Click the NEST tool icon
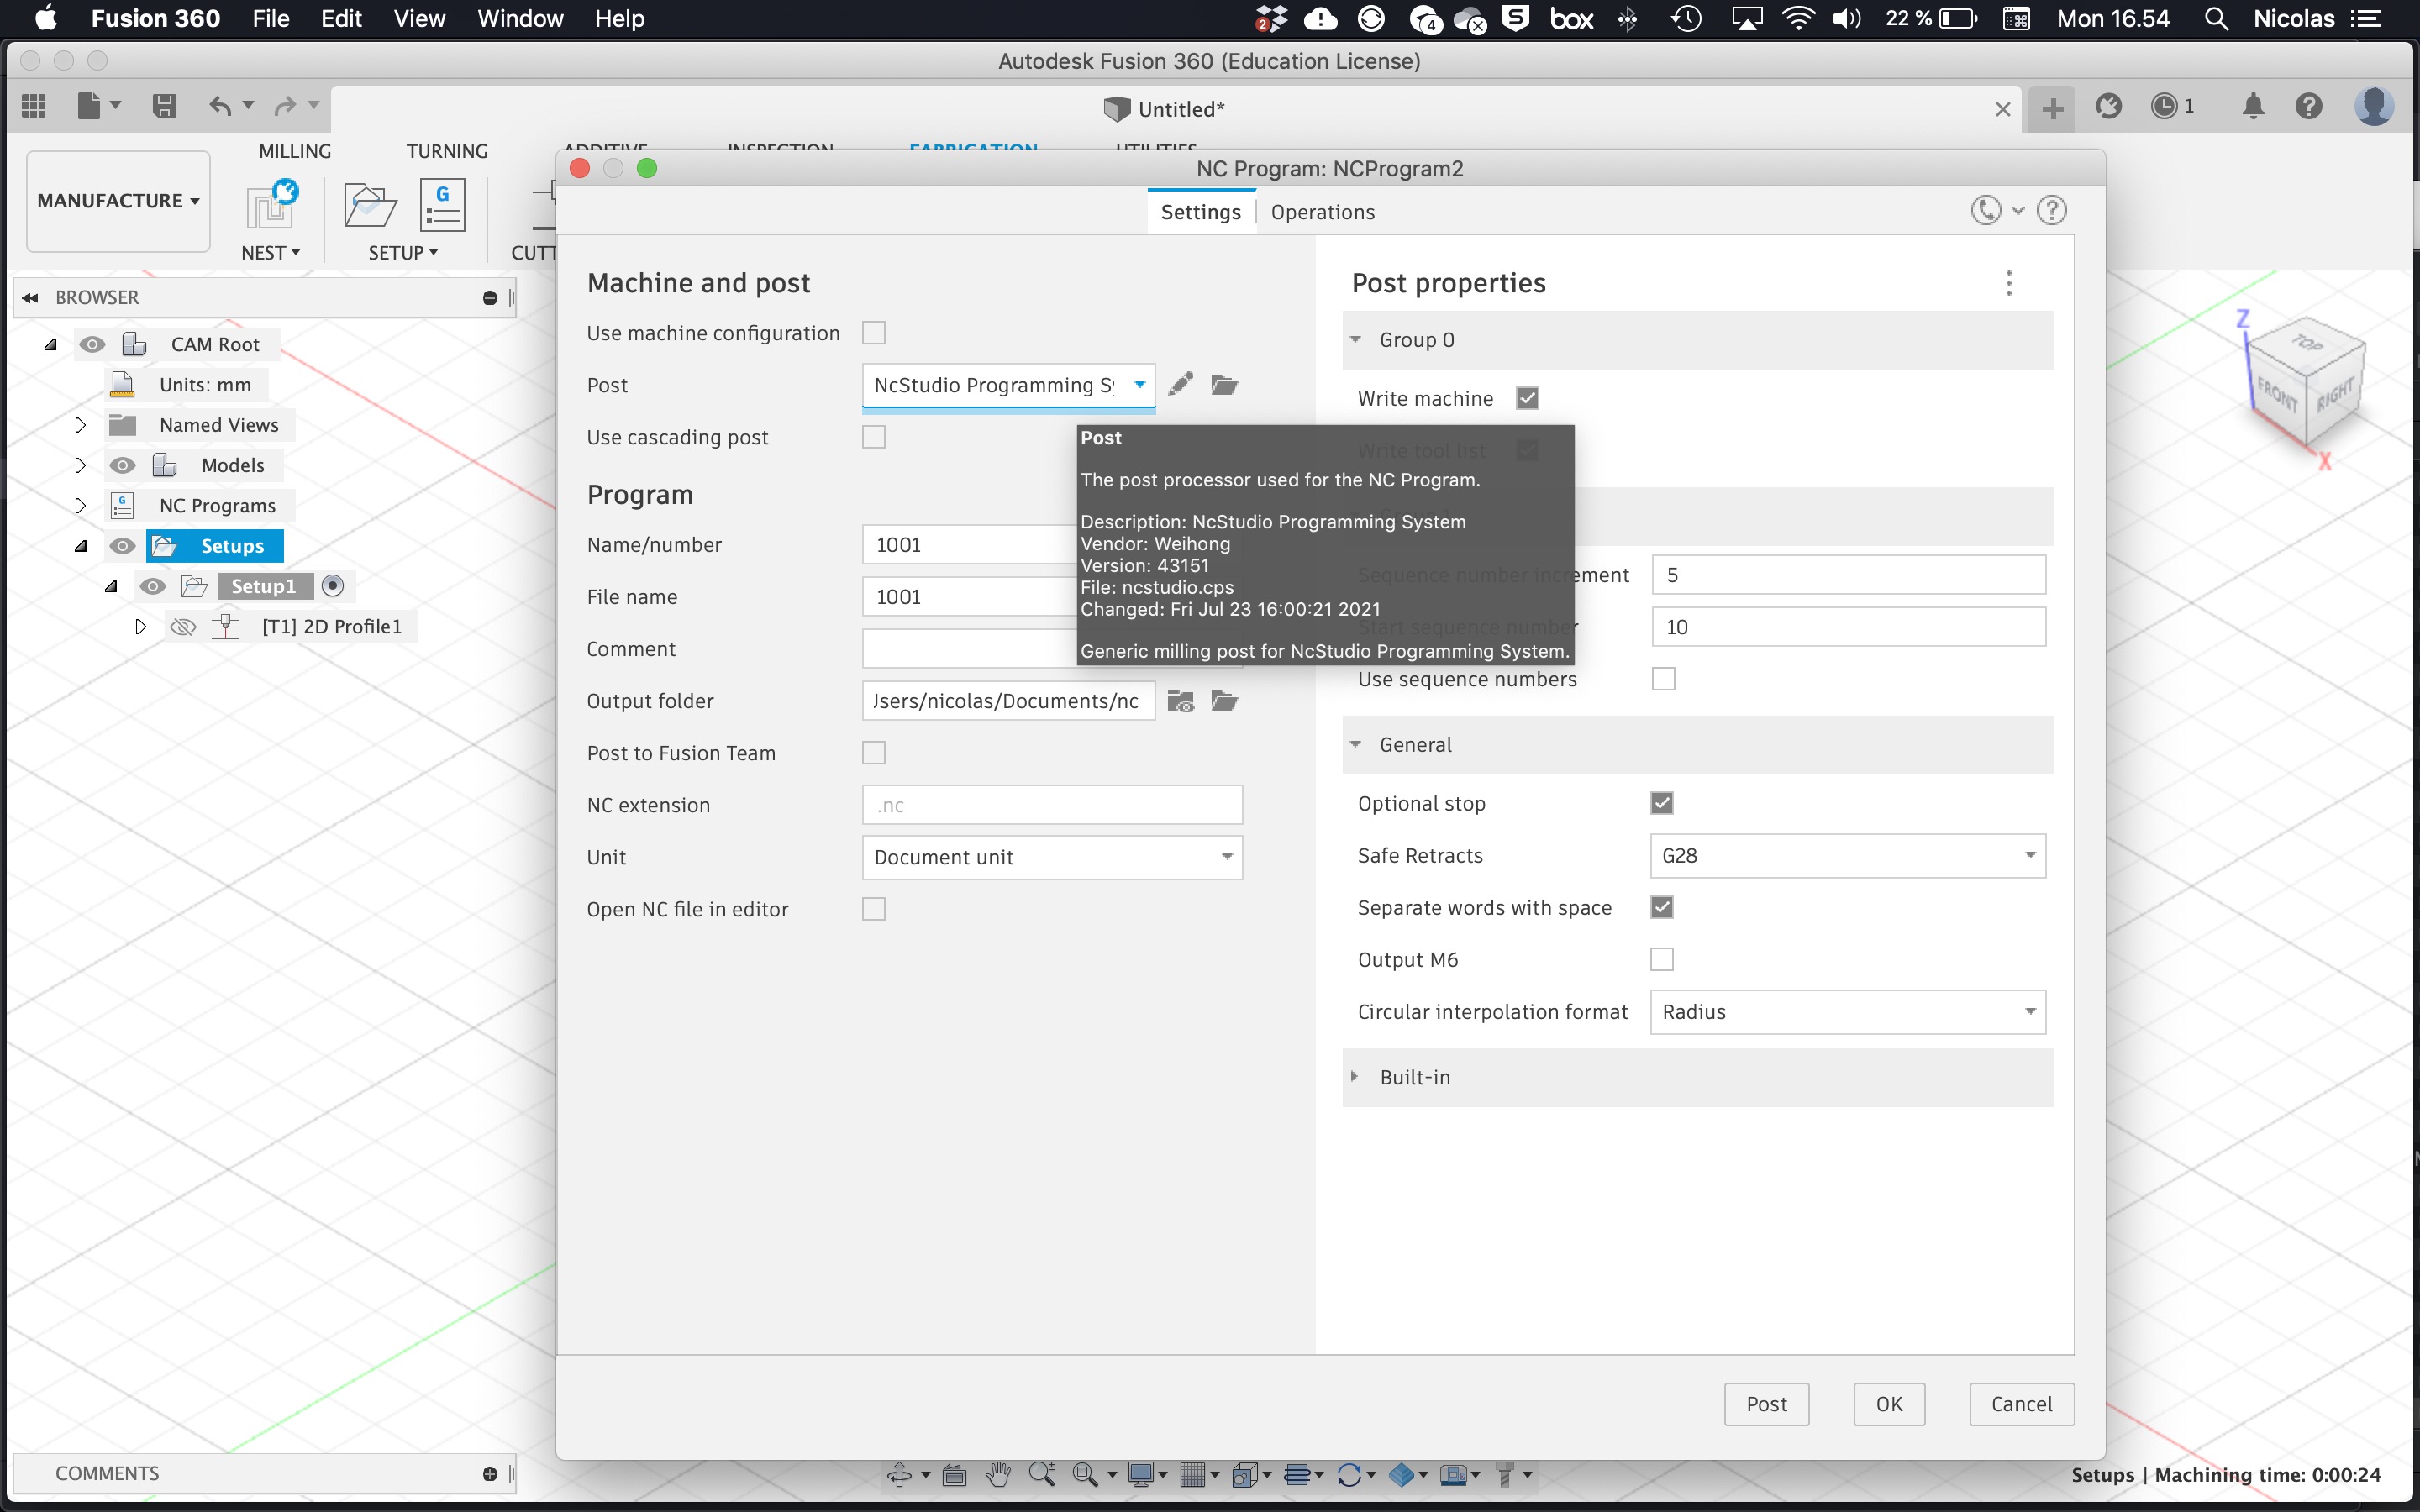 point(271,205)
